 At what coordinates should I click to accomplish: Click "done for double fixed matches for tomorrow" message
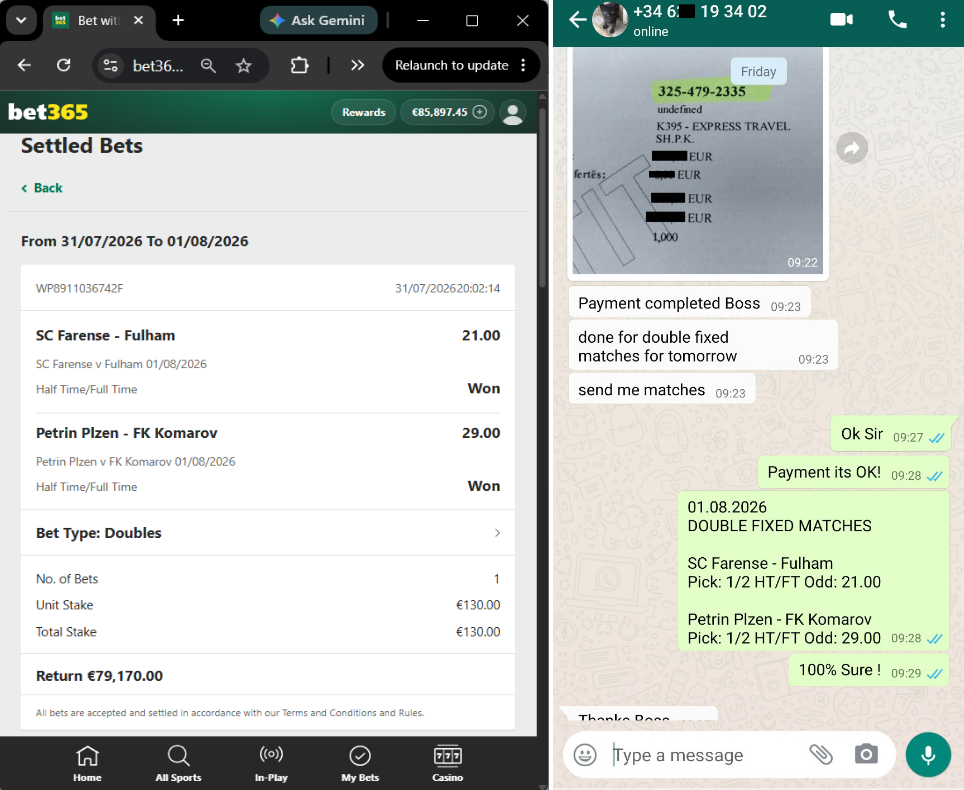pyautogui.click(x=703, y=346)
